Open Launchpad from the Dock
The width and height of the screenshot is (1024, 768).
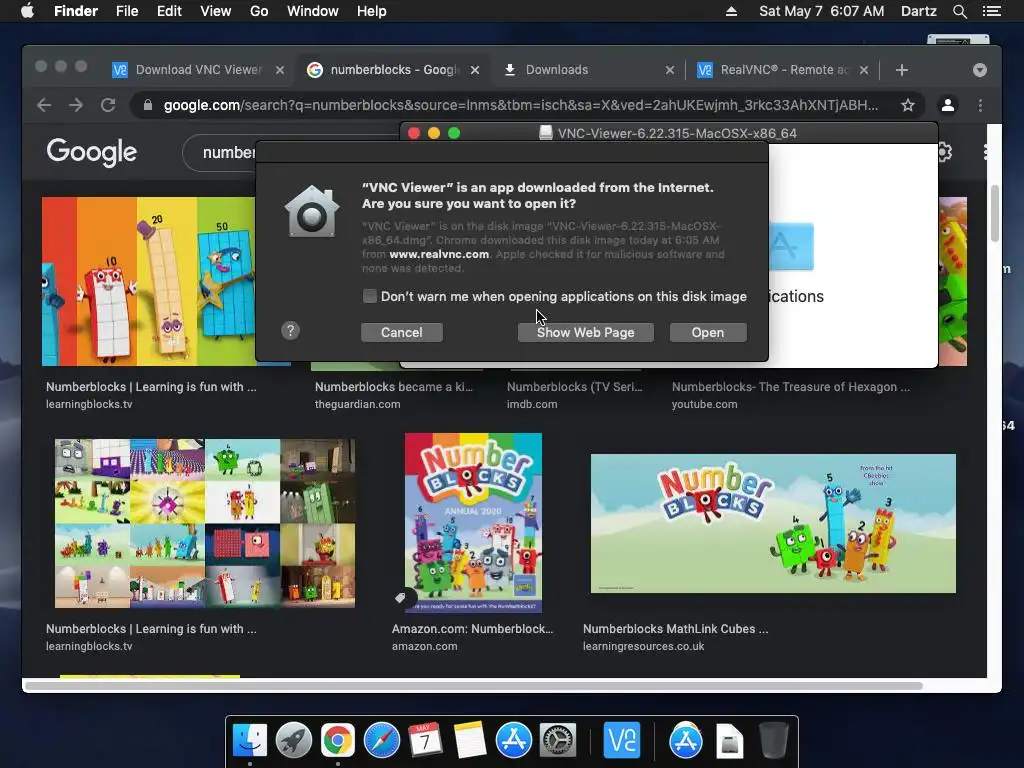[x=294, y=741]
